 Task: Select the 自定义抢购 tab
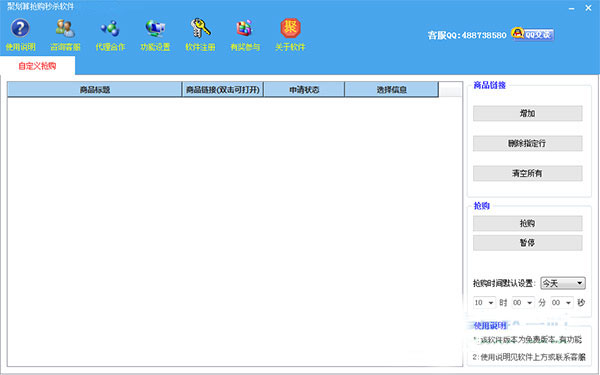tap(38, 66)
